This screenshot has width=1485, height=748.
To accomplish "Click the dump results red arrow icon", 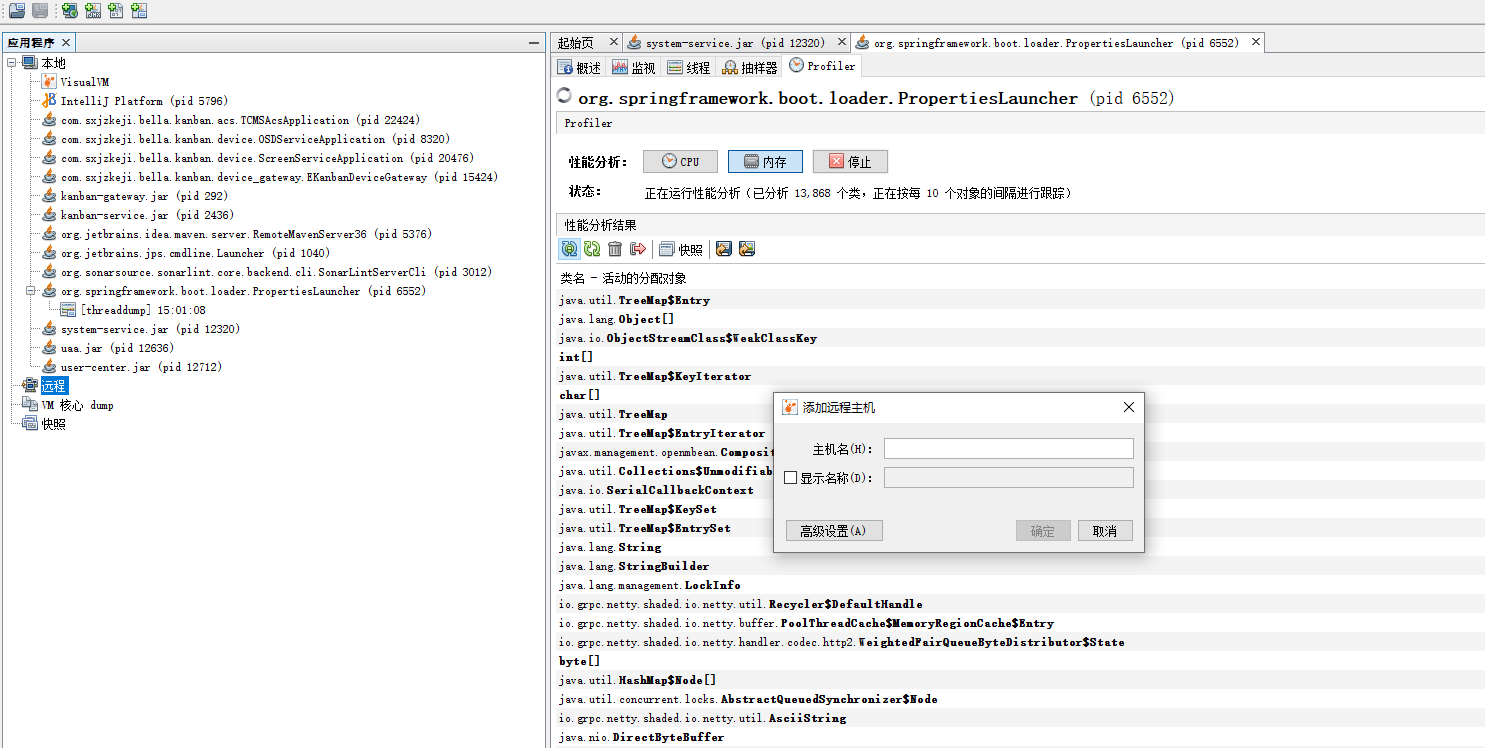I will click(637, 248).
